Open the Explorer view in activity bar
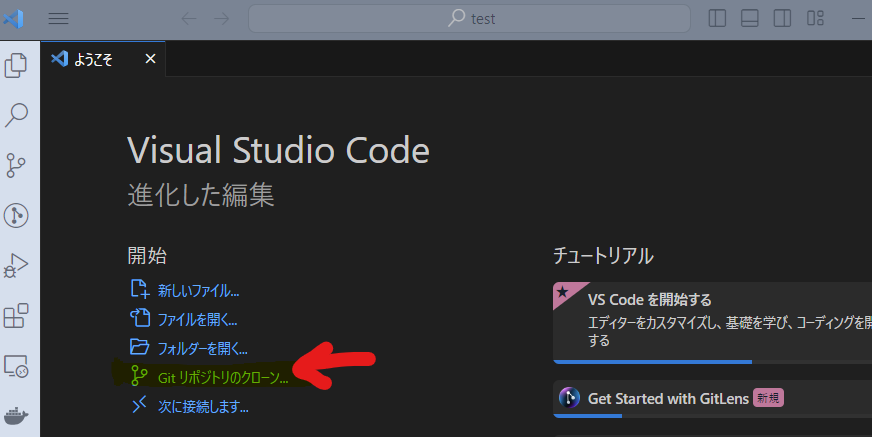Image resolution: width=872 pixels, height=437 pixels. point(16,66)
